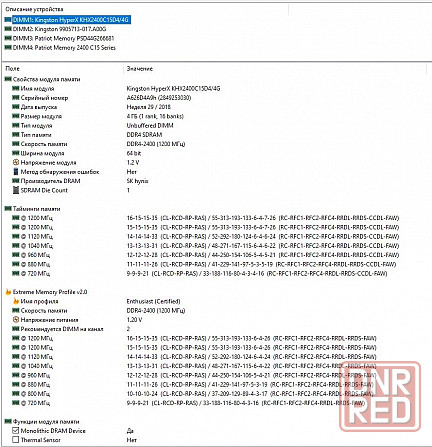This screenshot has height=447, width=432.
Task: Click icon of Свойства модуля памяти group
Action: [x=8, y=79]
